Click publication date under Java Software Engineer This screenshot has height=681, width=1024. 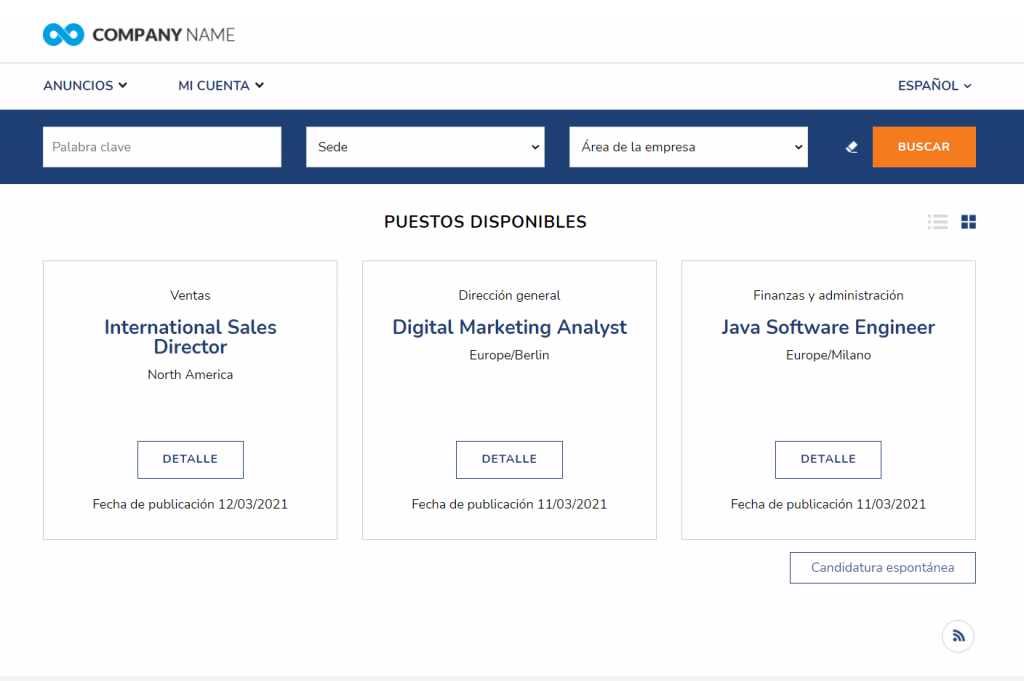click(x=828, y=504)
